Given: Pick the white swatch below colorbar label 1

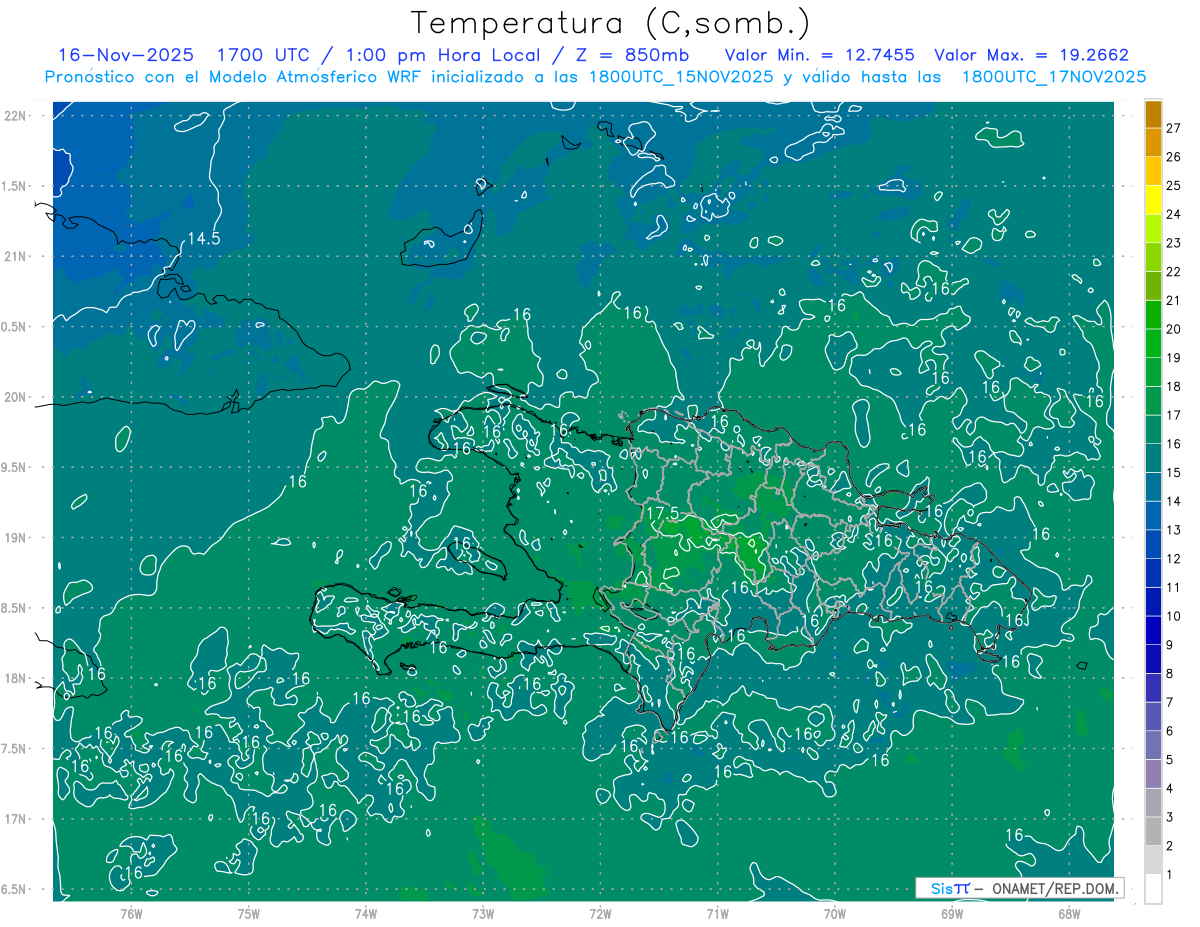Looking at the screenshot, I should click(1153, 889).
